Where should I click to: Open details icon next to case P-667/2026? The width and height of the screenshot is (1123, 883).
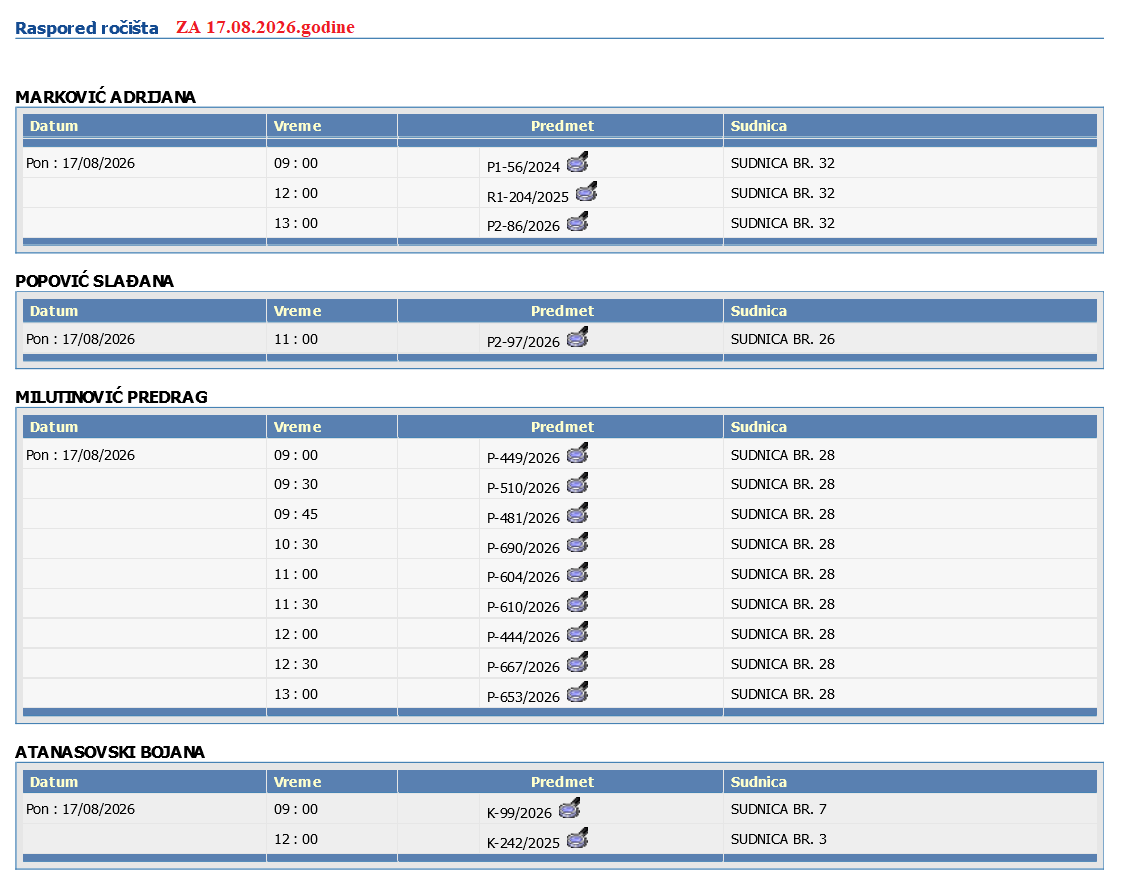point(577,663)
